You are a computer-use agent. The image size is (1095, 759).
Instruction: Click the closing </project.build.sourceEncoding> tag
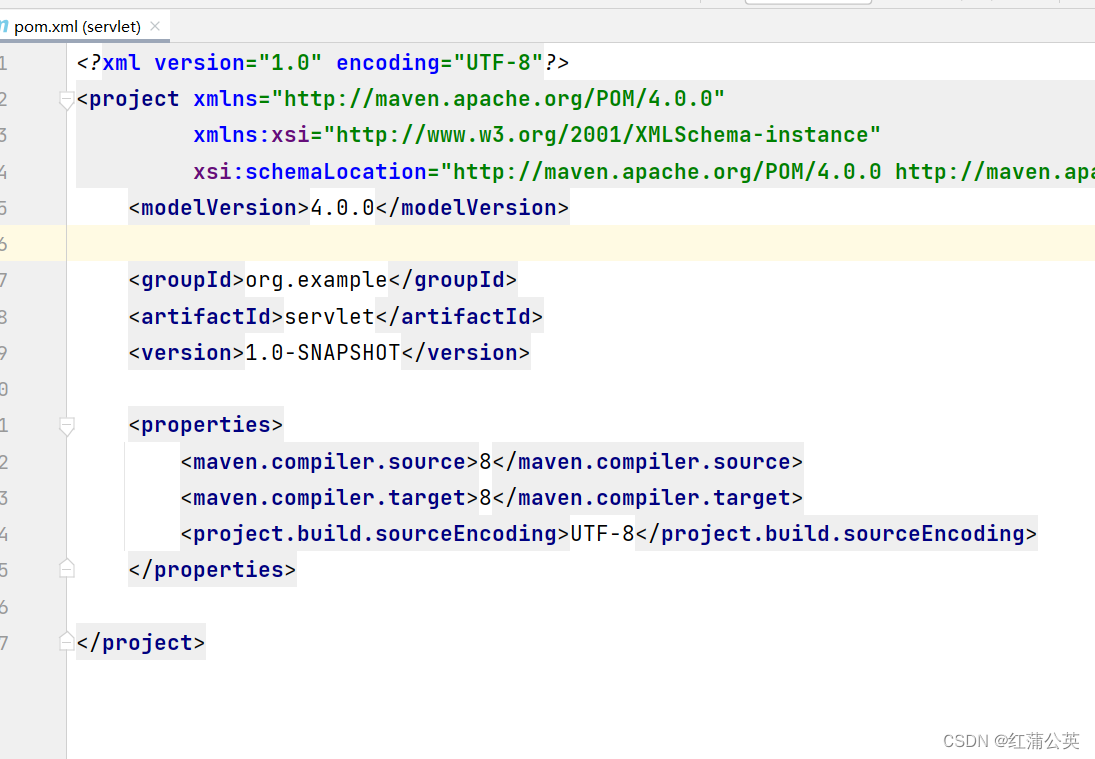836,534
